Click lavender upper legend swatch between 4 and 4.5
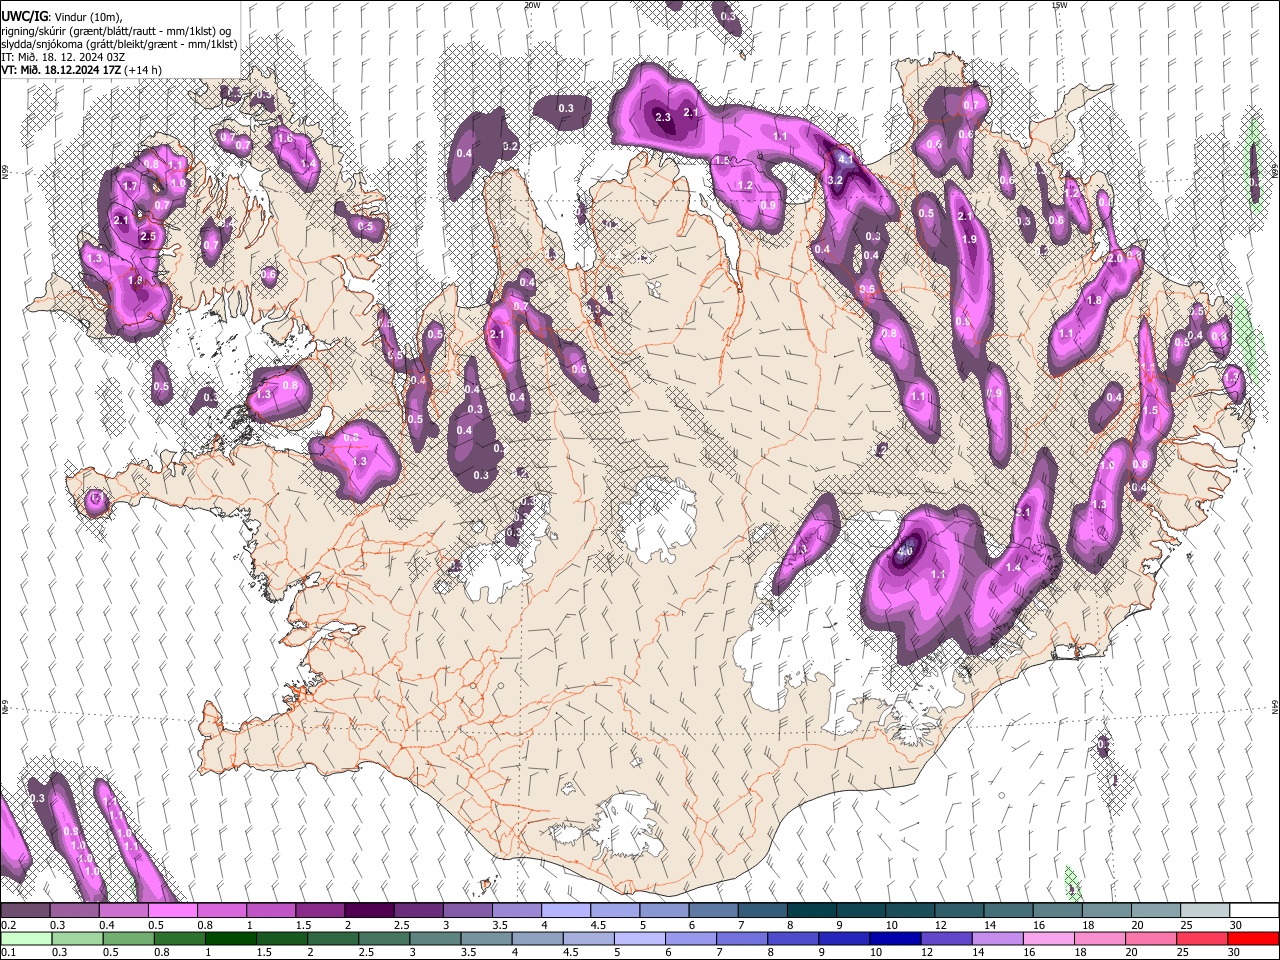This screenshot has width=1280, height=960. (x=566, y=911)
